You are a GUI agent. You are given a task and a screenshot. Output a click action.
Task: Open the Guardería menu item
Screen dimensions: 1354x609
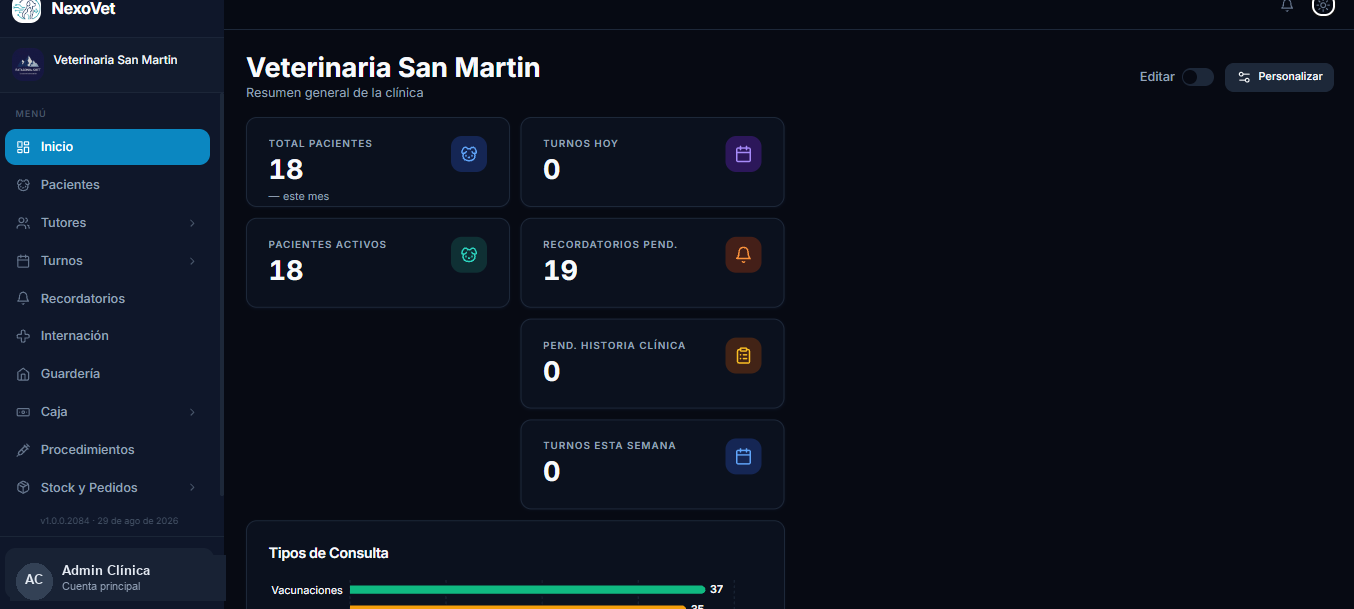coord(107,374)
